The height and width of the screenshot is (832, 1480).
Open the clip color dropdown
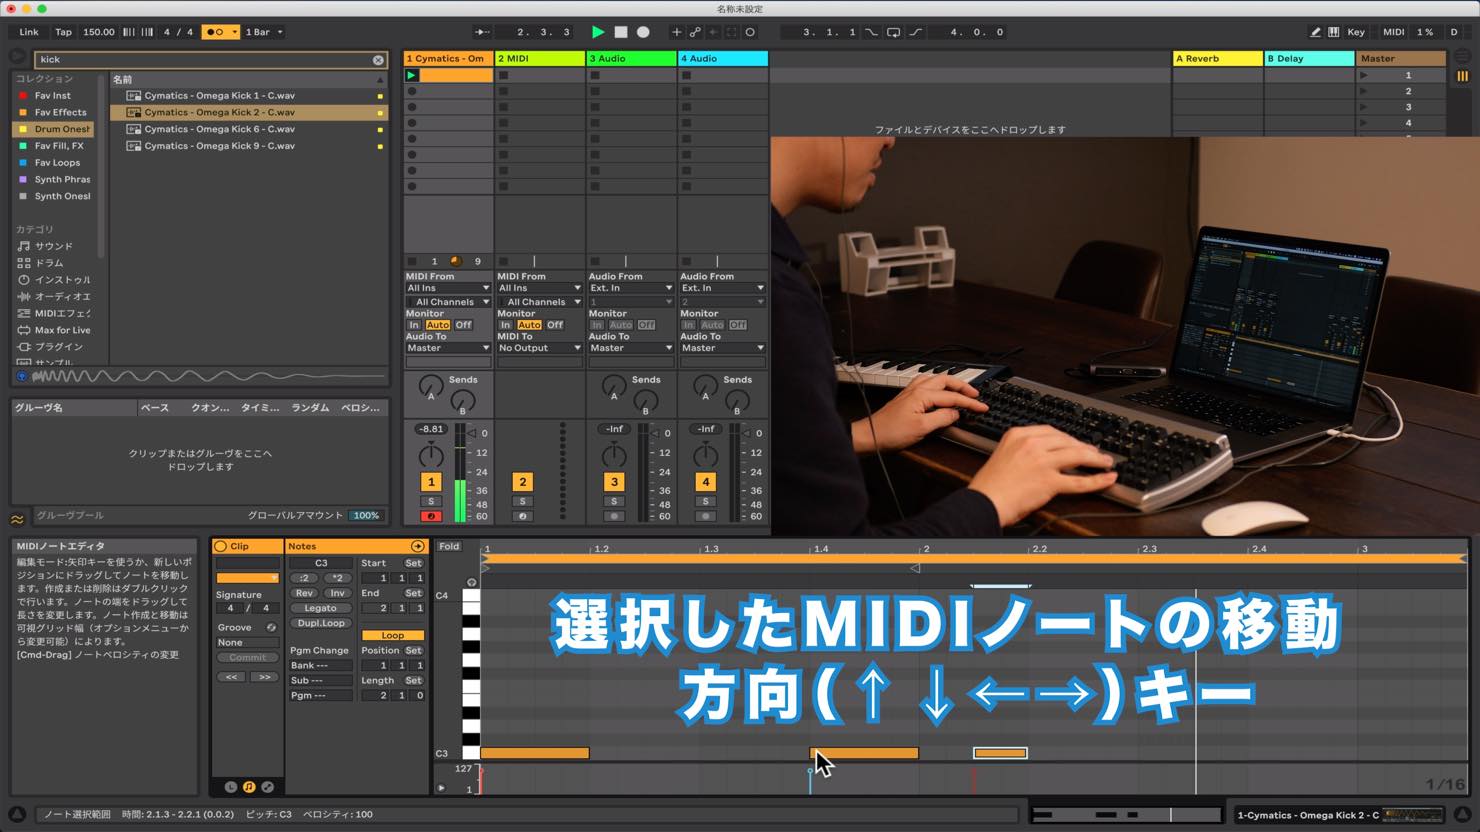247,578
